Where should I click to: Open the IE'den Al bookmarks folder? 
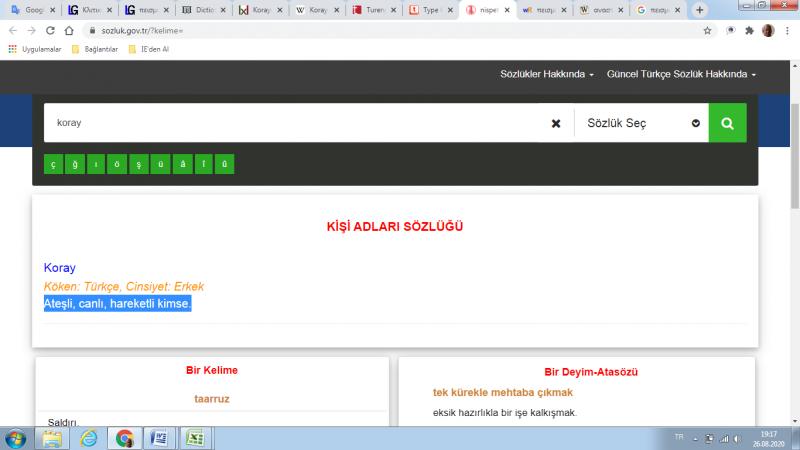coord(148,49)
